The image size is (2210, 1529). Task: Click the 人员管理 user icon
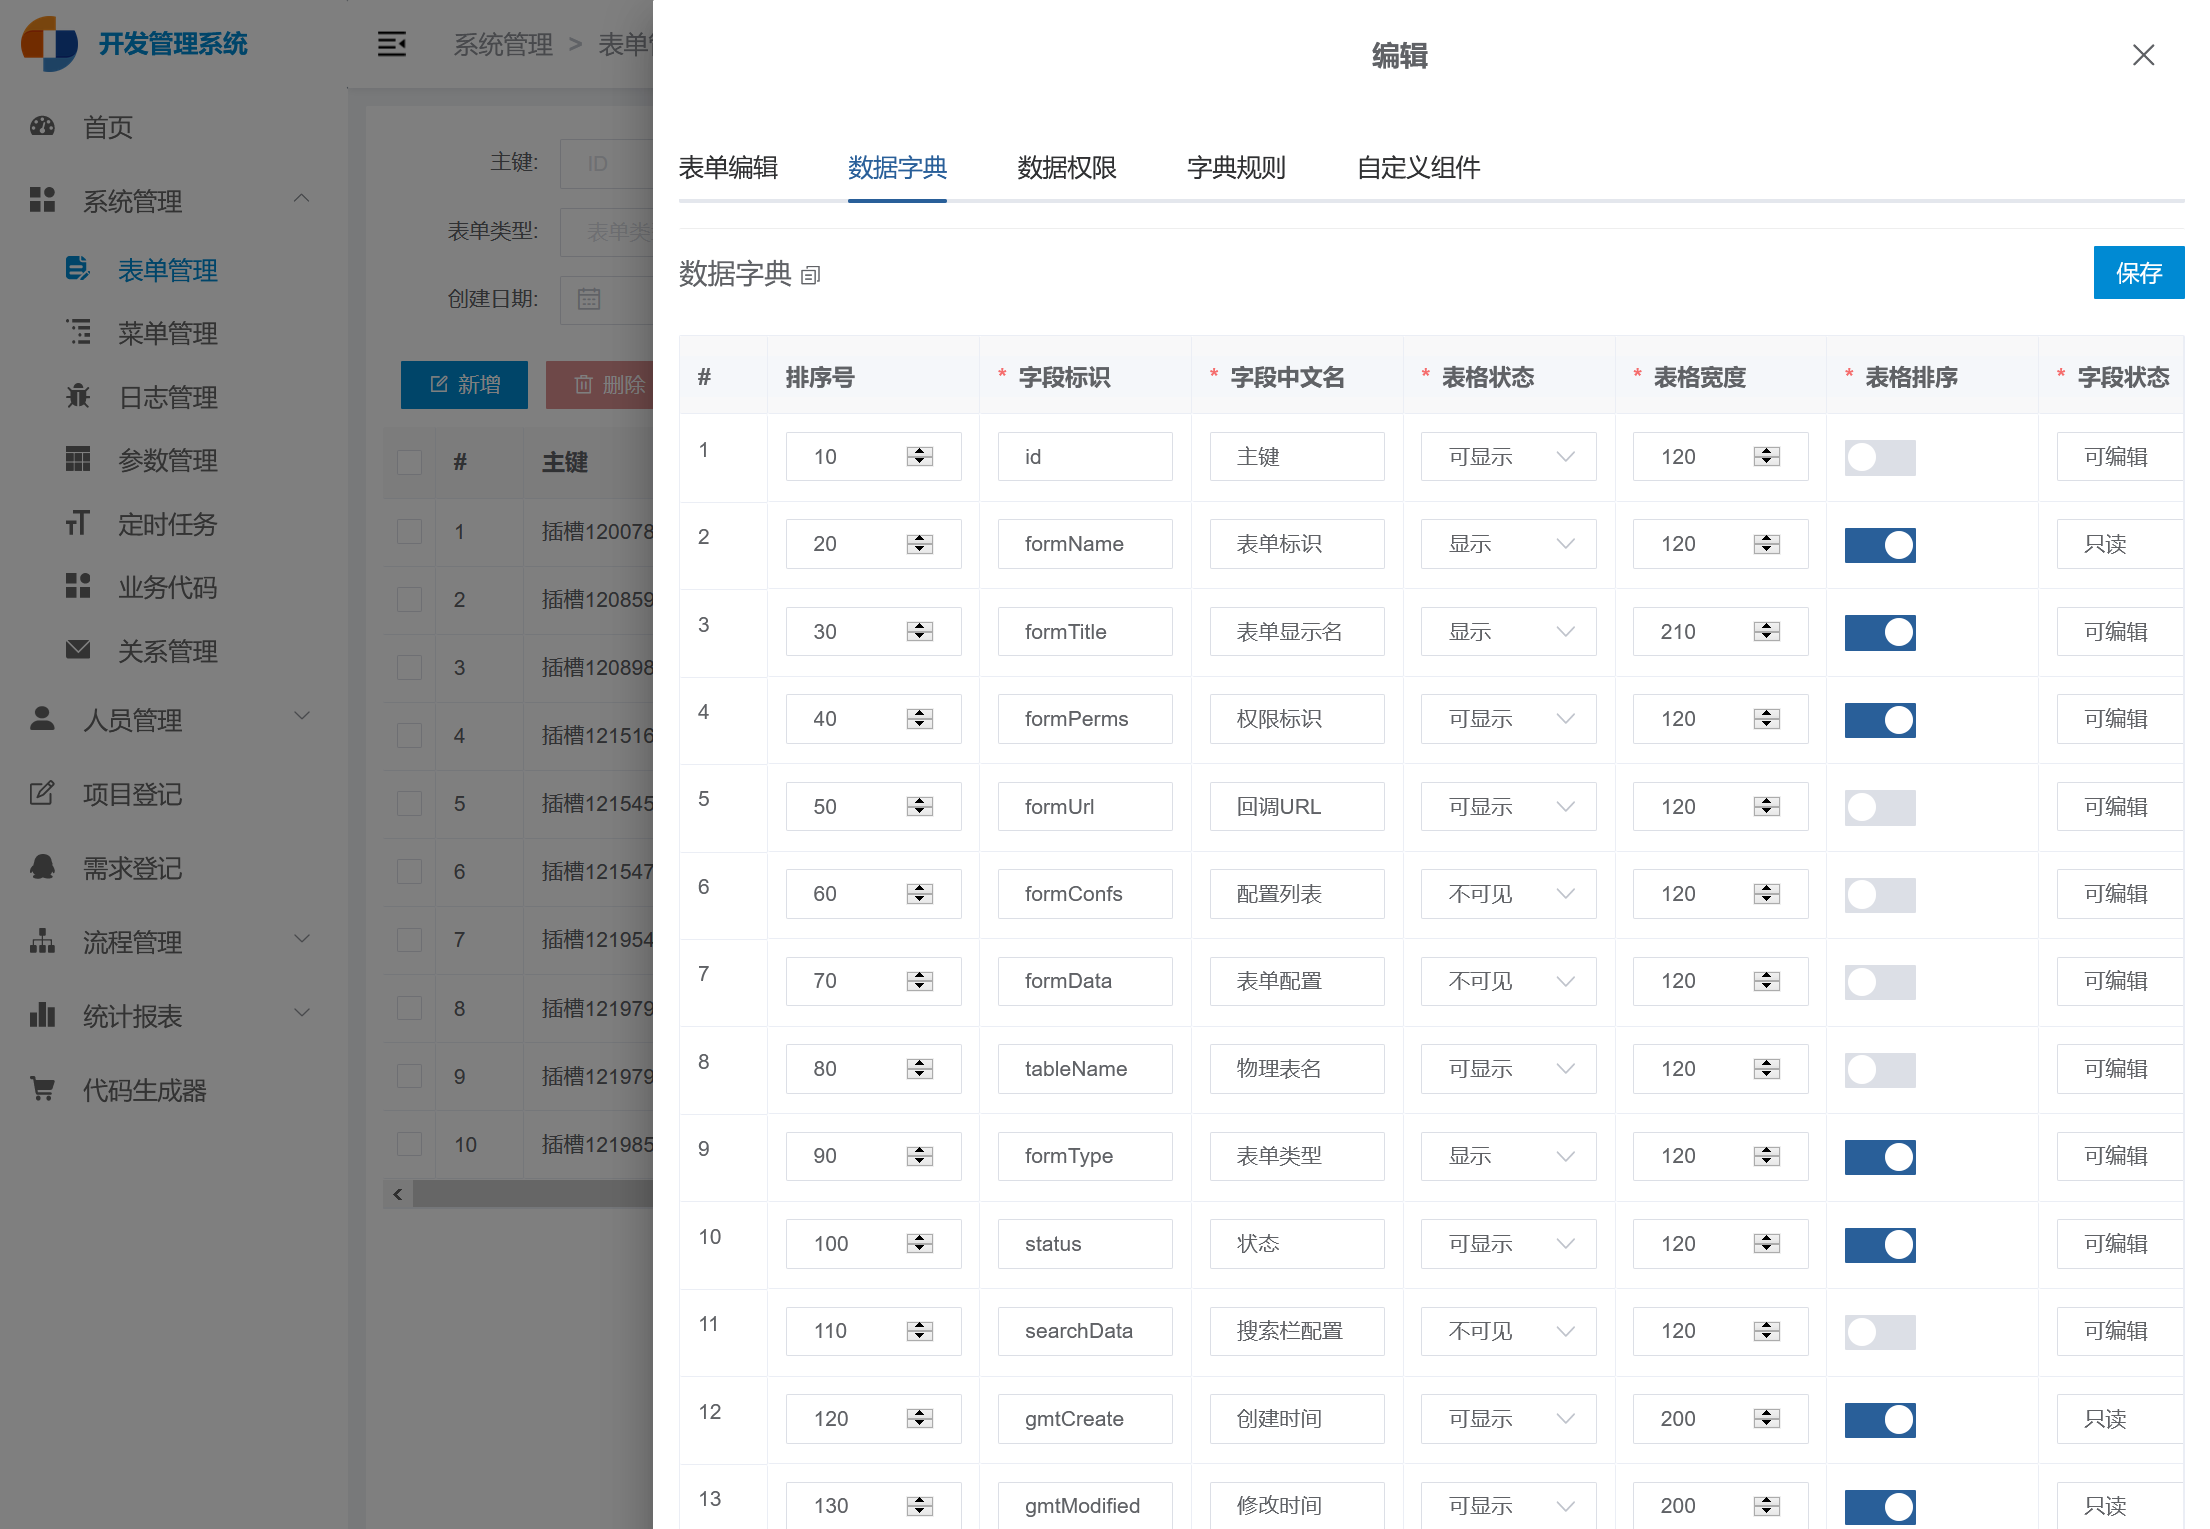tap(42, 719)
